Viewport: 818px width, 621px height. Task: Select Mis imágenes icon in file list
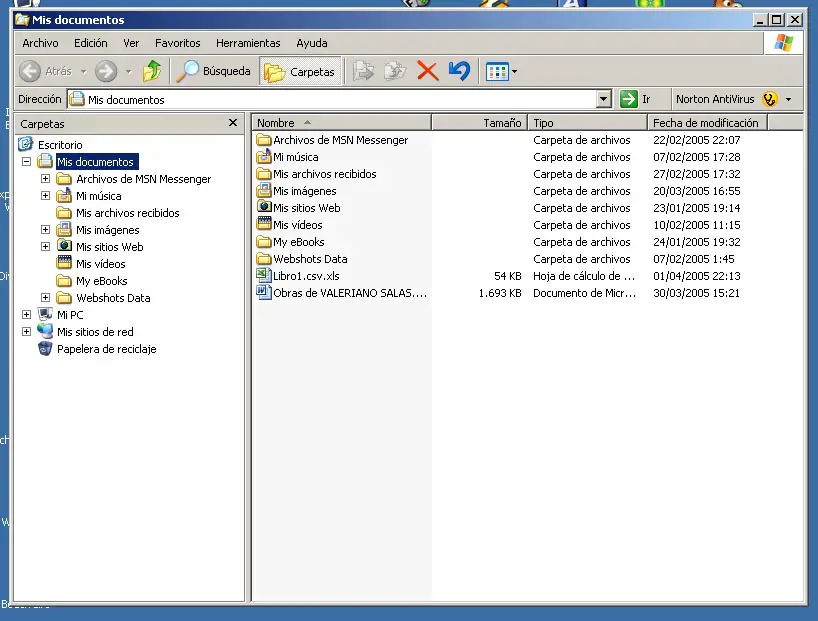coord(264,190)
